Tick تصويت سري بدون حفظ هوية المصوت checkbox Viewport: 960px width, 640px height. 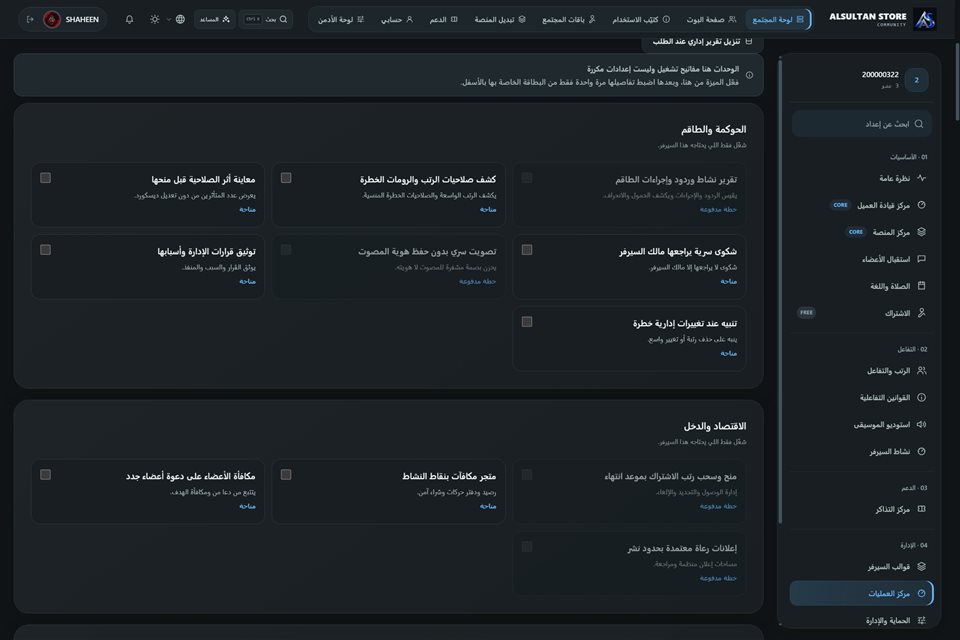point(286,249)
